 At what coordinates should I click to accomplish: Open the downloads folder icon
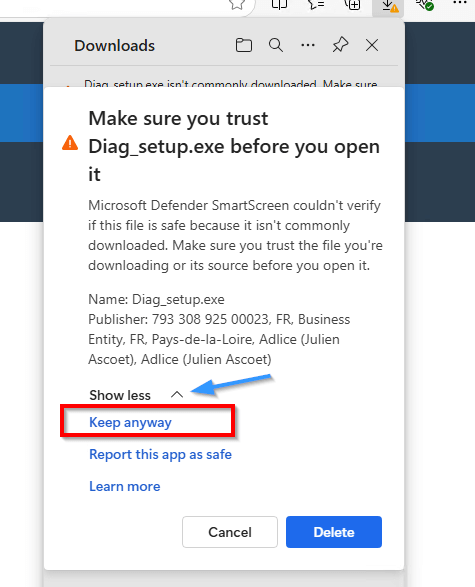click(244, 45)
